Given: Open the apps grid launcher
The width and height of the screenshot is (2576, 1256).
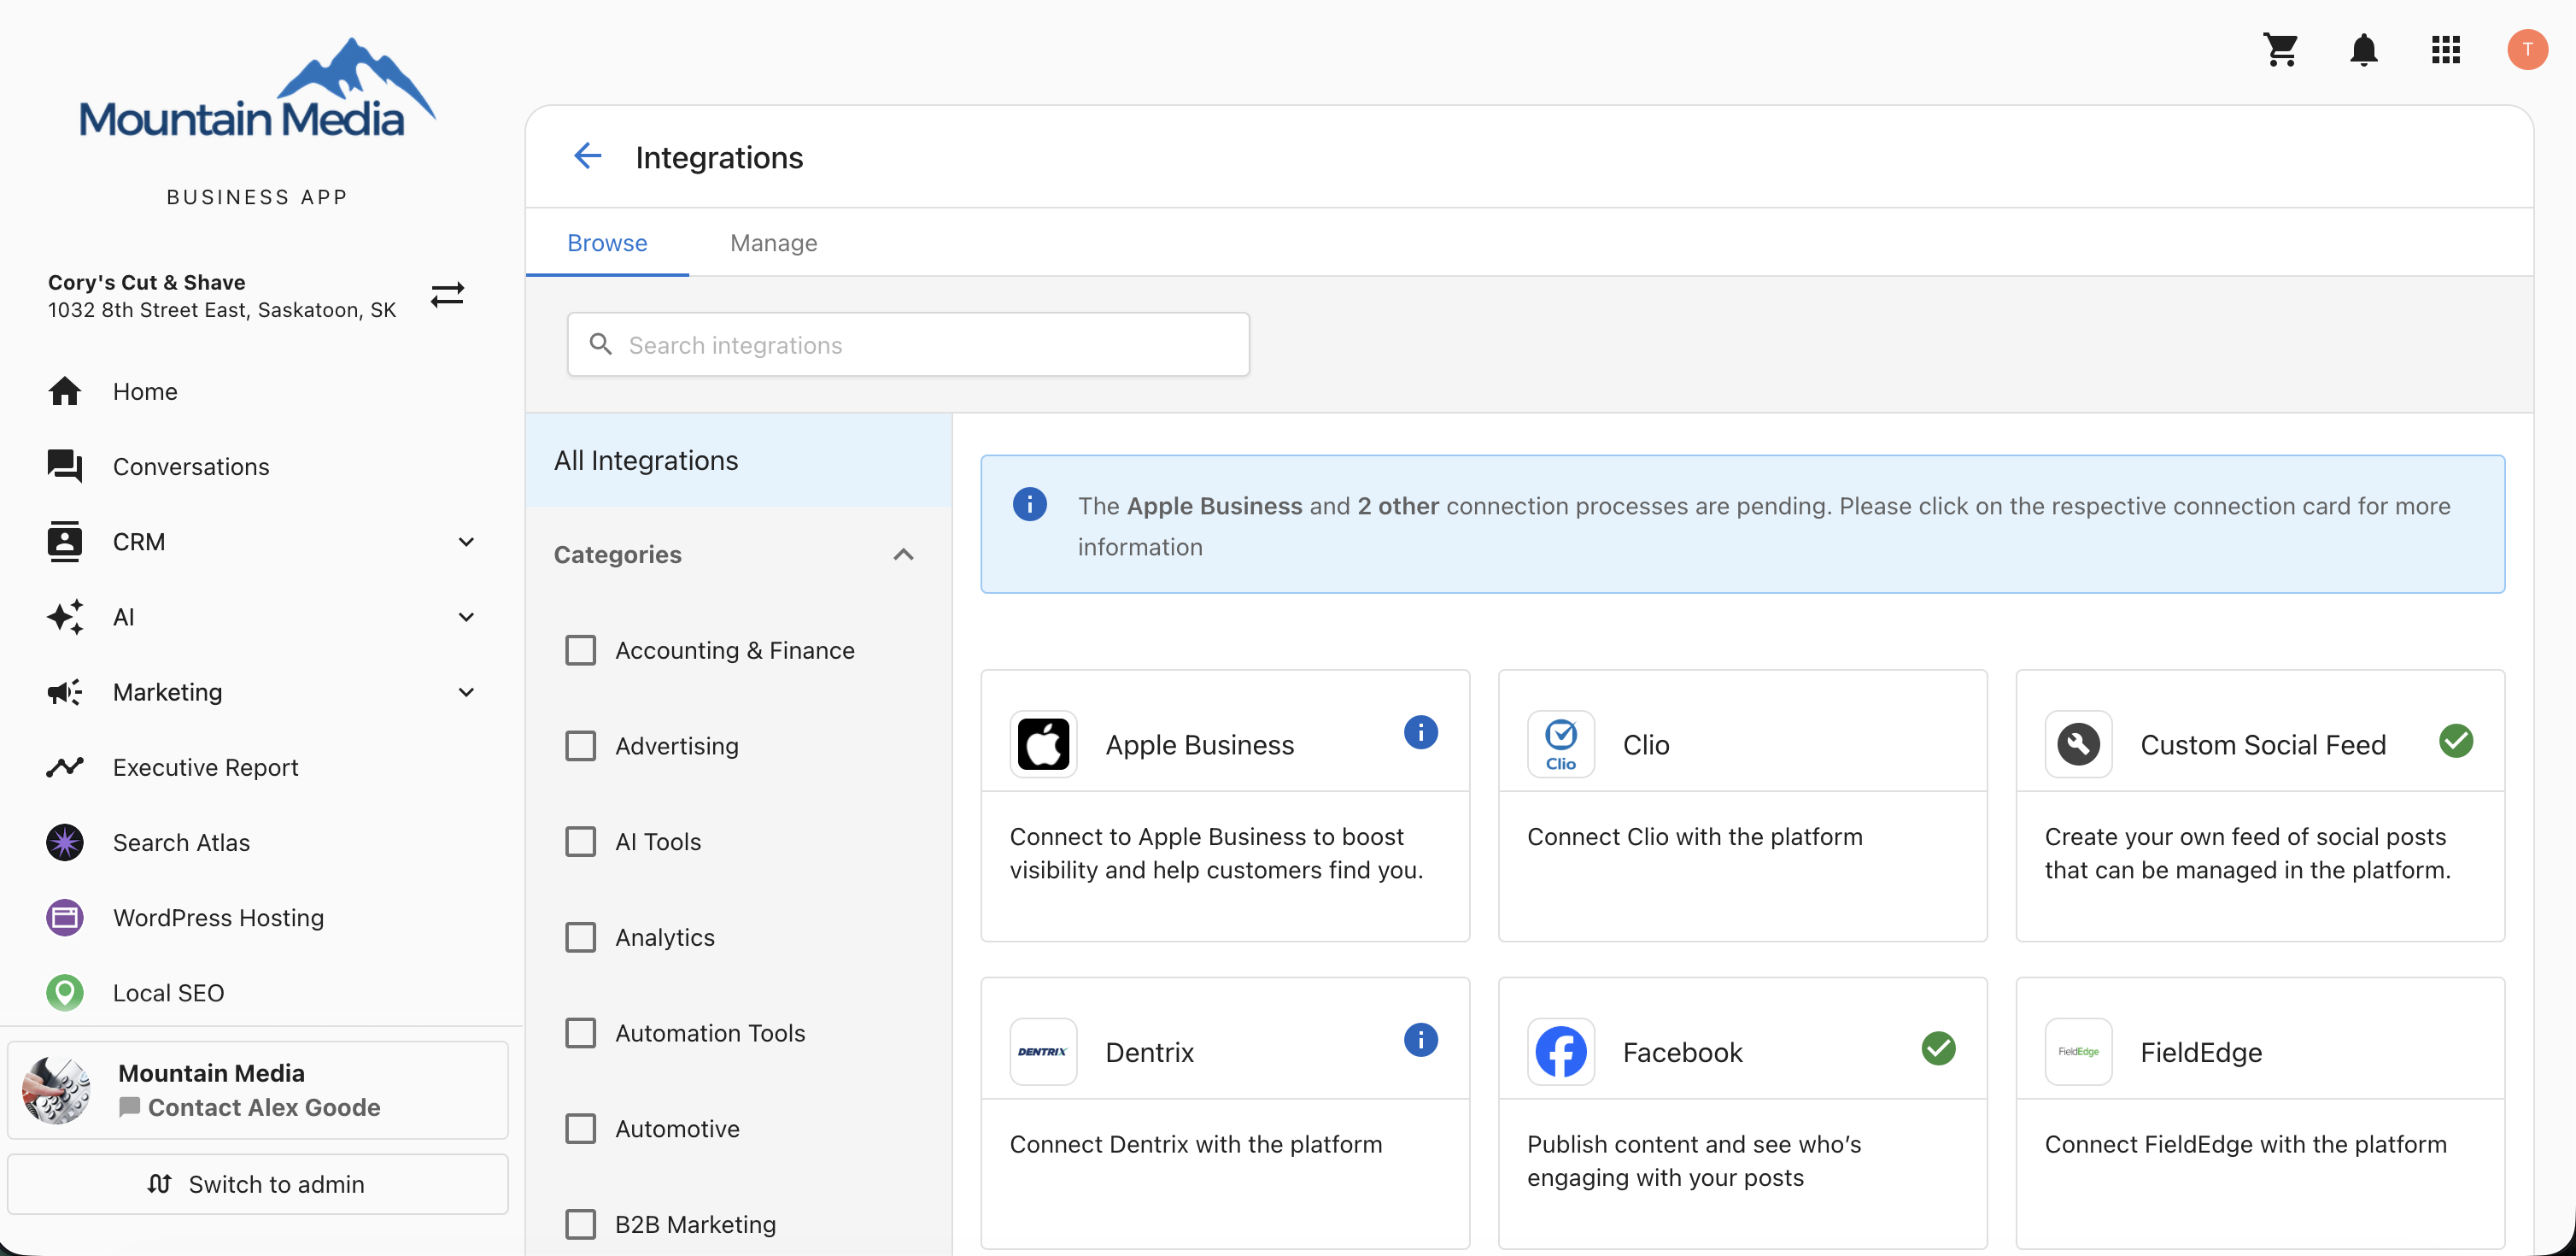Looking at the screenshot, I should pyautogui.click(x=2445, y=49).
